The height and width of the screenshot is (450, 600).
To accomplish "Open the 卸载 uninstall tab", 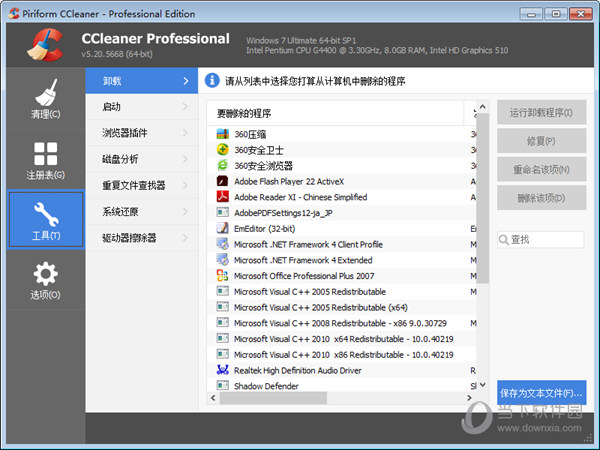I will pyautogui.click(x=142, y=81).
